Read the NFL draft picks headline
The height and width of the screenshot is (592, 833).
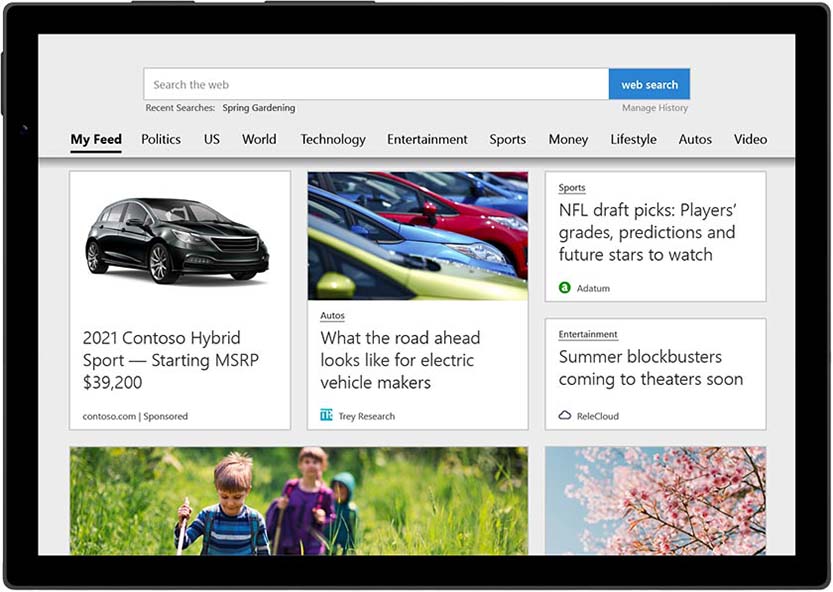tap(647, 232)
